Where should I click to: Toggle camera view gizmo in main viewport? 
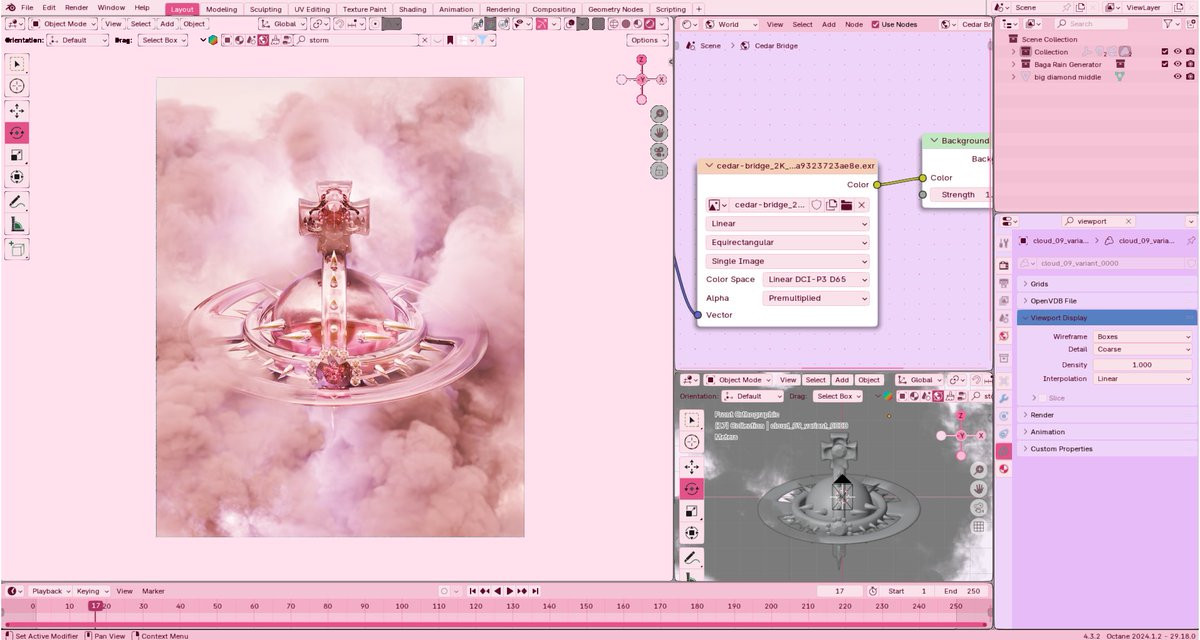tap(659, 152)
